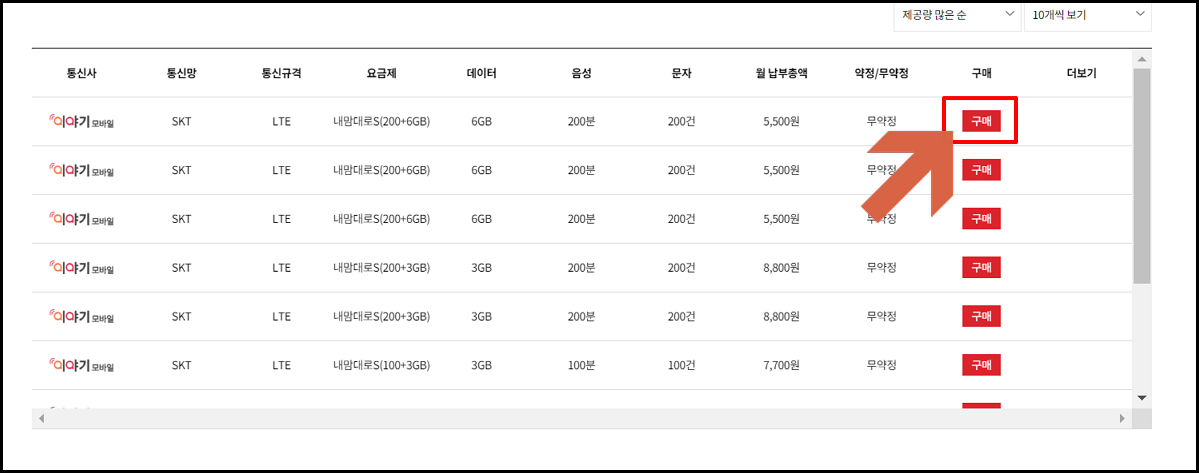Click the 월 납부총액 column header

point(781,73)
